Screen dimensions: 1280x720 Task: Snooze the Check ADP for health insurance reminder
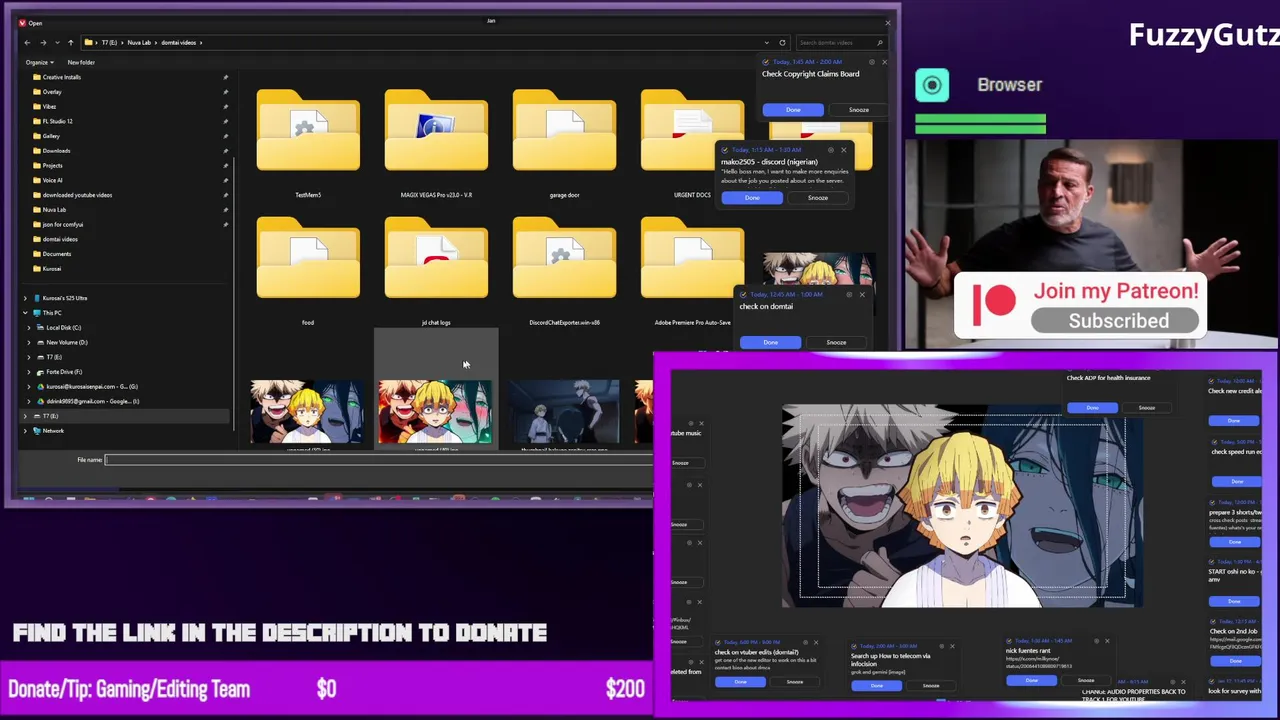pyautogui.click(x=1146, y=408)
